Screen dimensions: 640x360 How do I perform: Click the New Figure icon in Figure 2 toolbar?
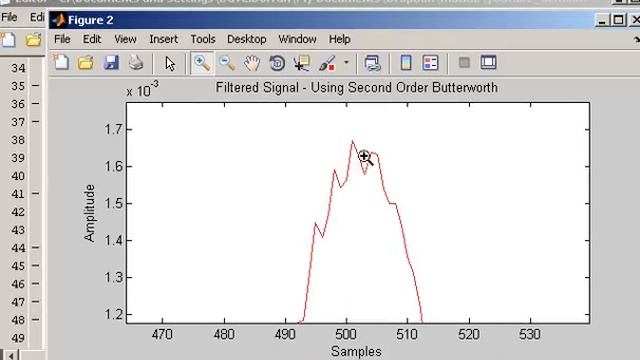click(x=61, y=63)
